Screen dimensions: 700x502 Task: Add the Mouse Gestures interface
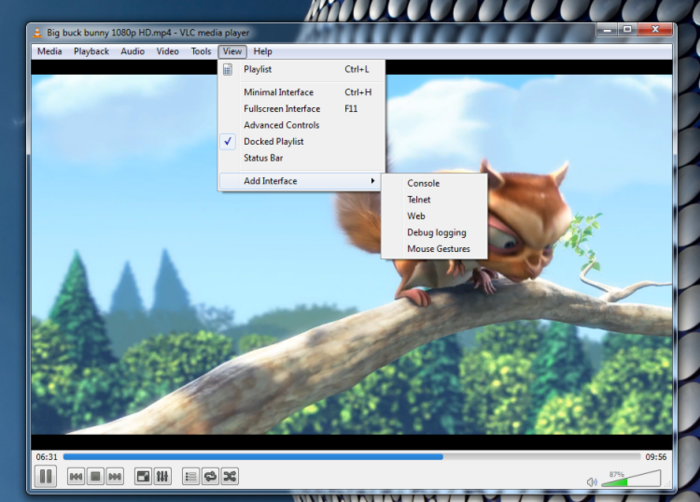pyautogui.click(x=434, y=249)
